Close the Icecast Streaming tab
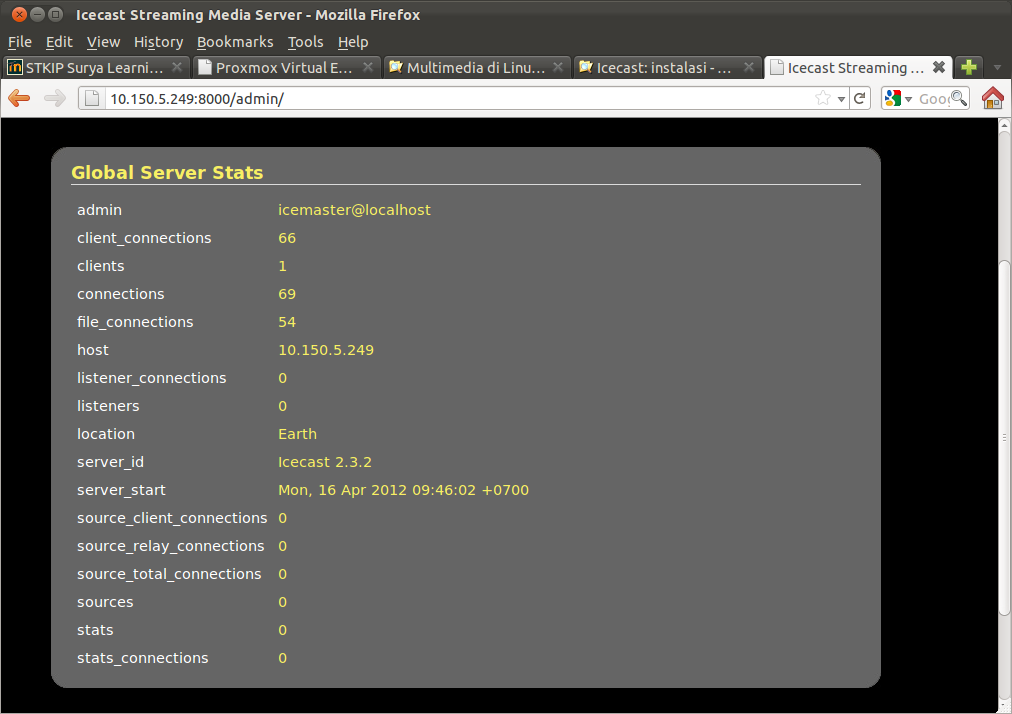 coord(938,68)
